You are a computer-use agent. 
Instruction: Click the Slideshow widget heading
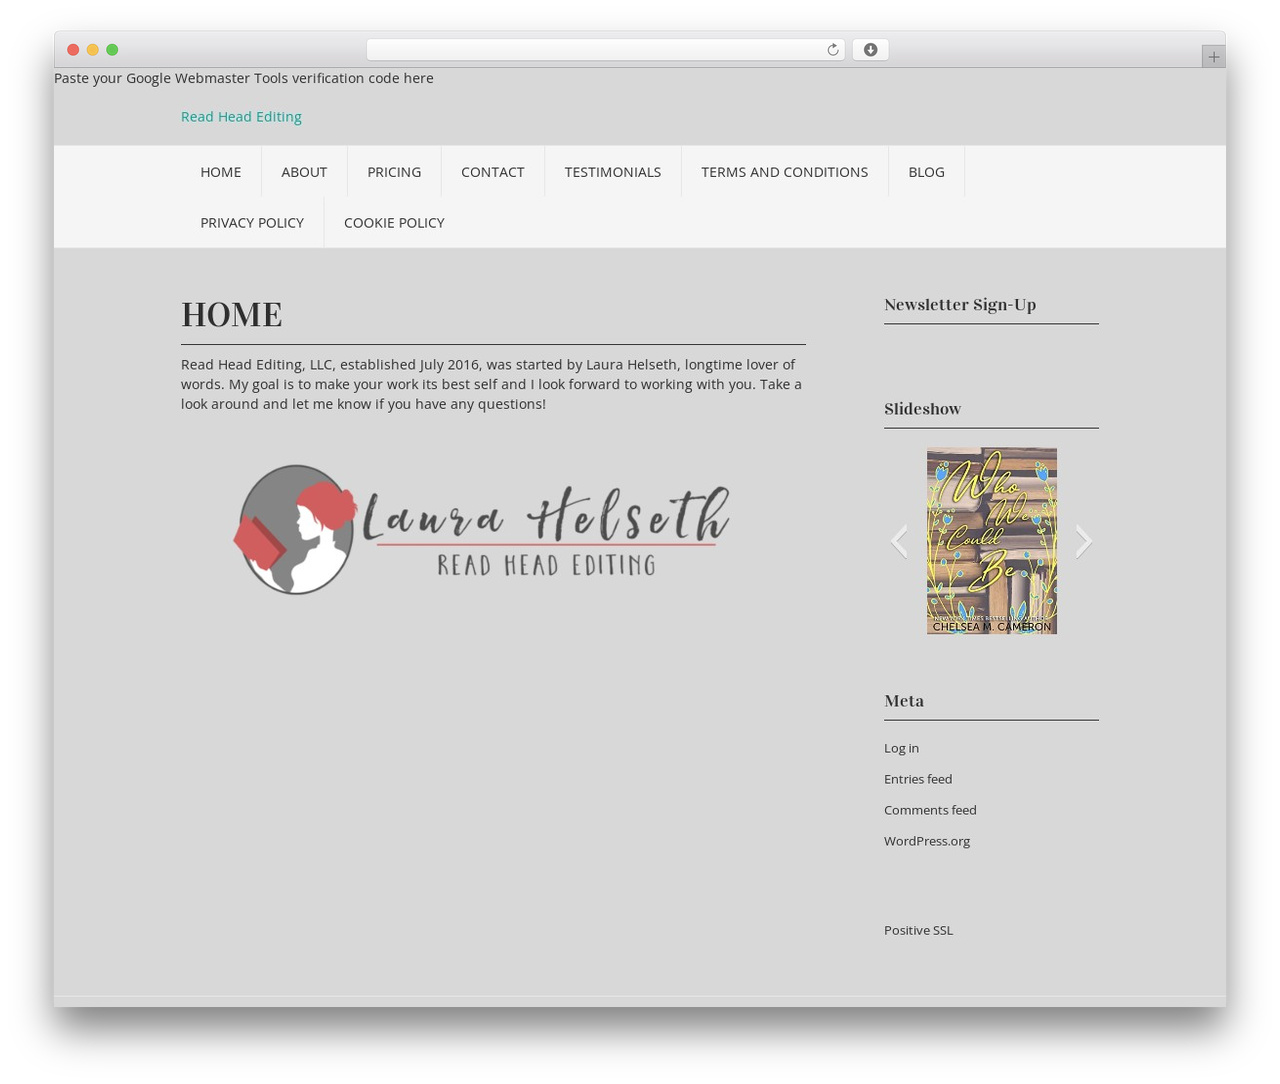(x=922, y=409)
